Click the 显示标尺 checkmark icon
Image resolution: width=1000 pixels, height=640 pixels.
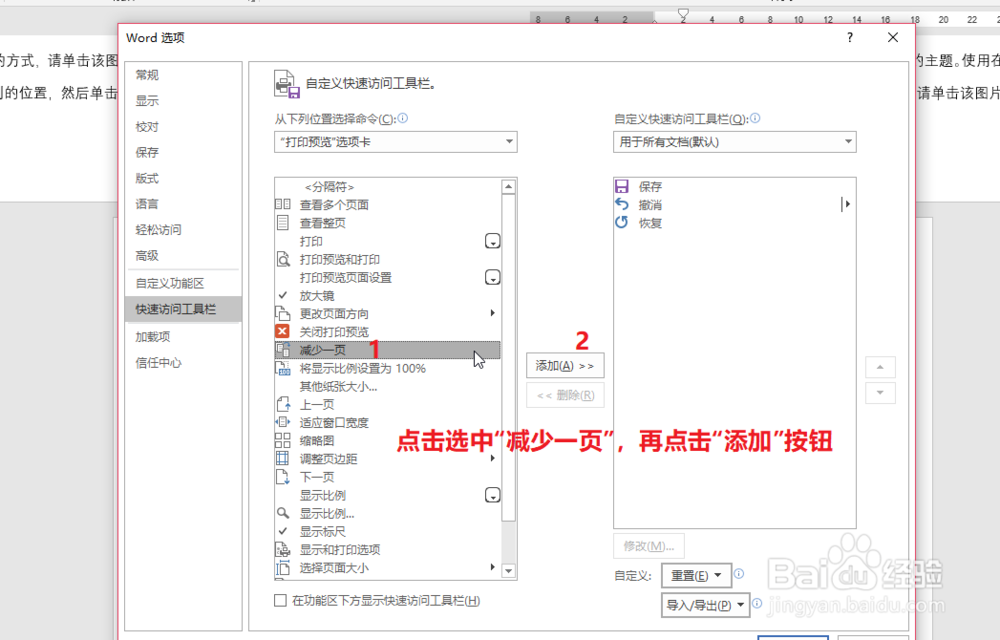[x=283, y=531]
